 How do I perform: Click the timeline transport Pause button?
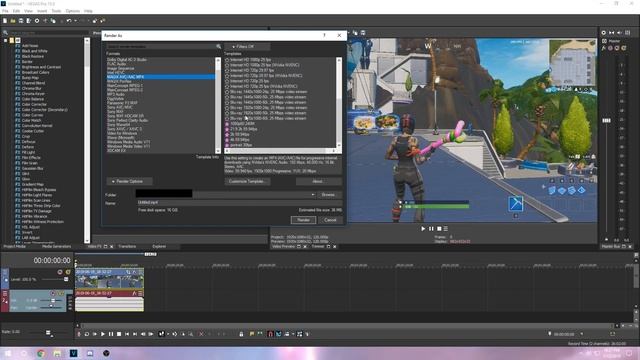(x=111, y=334)
